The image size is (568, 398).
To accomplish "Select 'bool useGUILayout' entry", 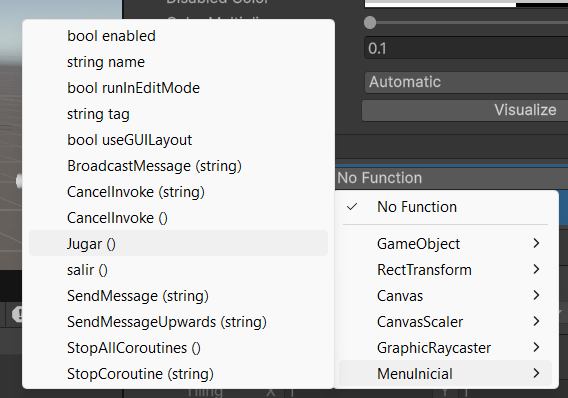I will [x=178, y=140].
